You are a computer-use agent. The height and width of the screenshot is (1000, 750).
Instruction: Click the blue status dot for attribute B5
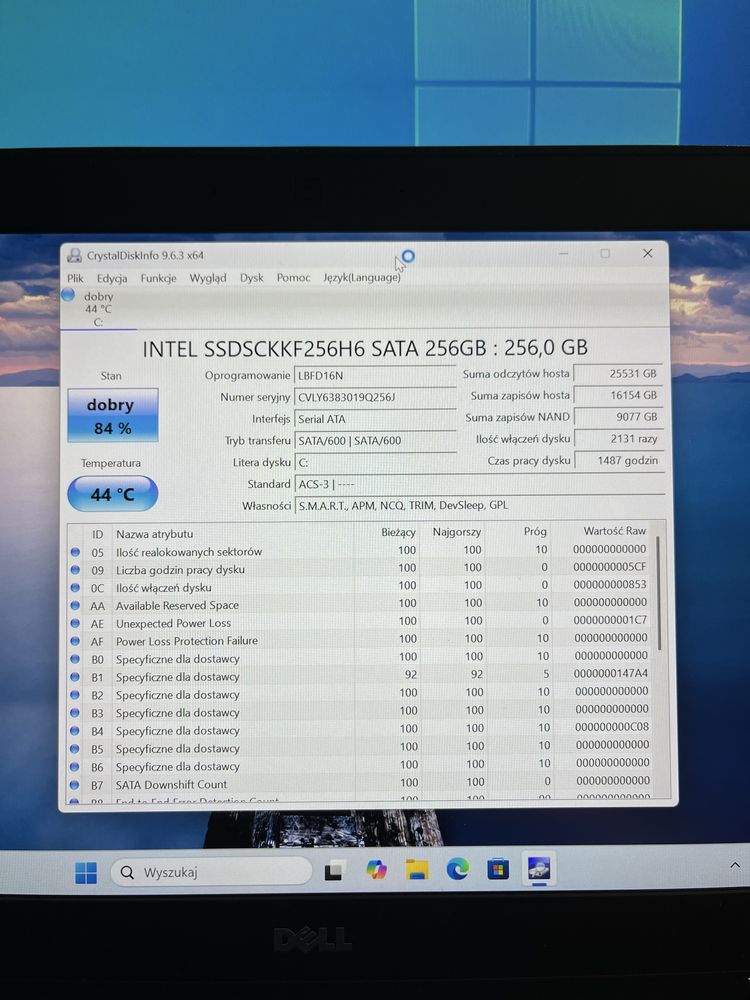pos(75,749)
